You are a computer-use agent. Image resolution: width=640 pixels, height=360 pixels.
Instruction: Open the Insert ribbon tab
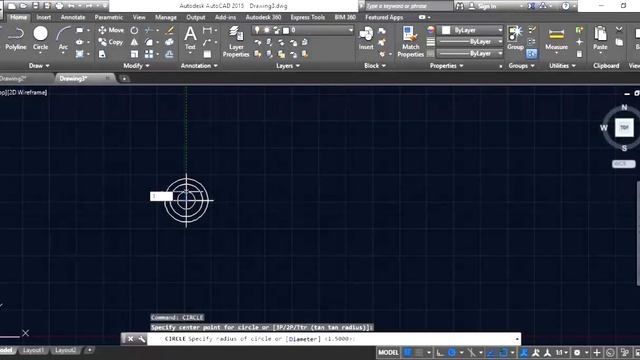tap(44, 17)
